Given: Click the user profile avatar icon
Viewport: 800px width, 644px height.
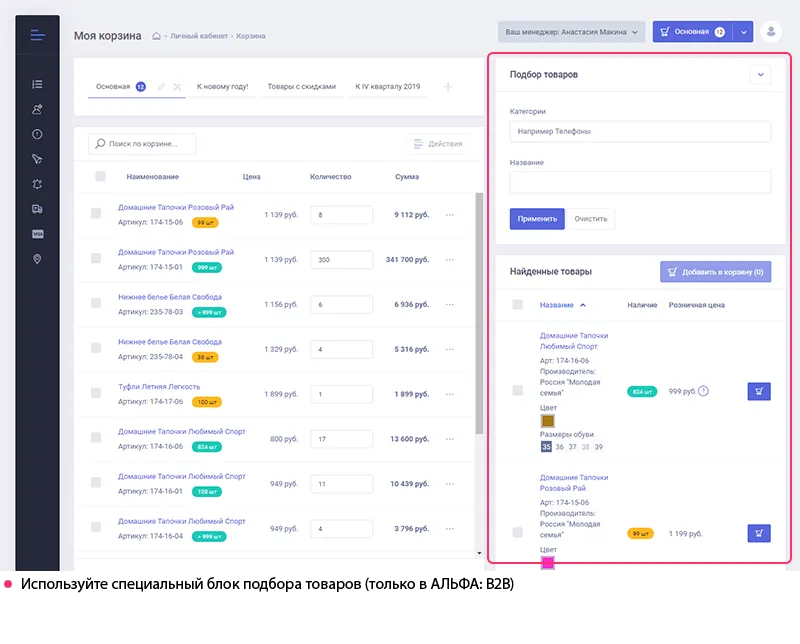Looking at the screenshot, I should click(x=771, y=32).
